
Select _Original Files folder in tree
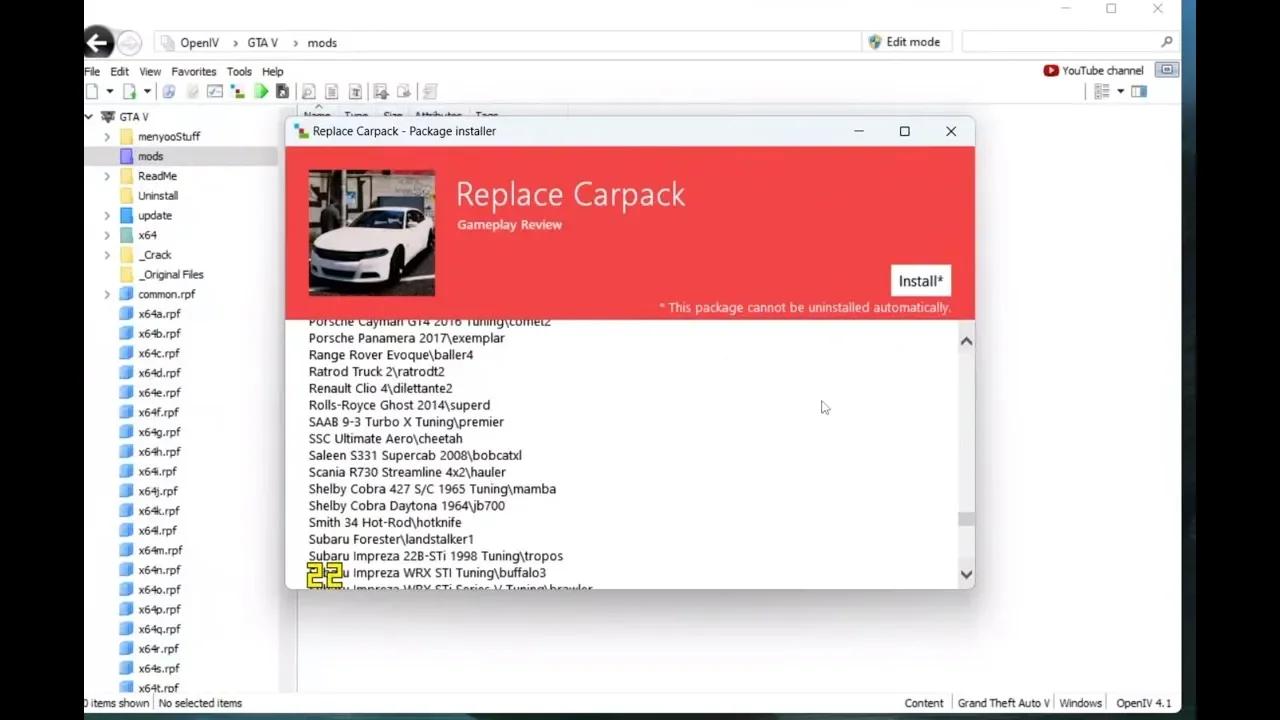tap(171, 274)
